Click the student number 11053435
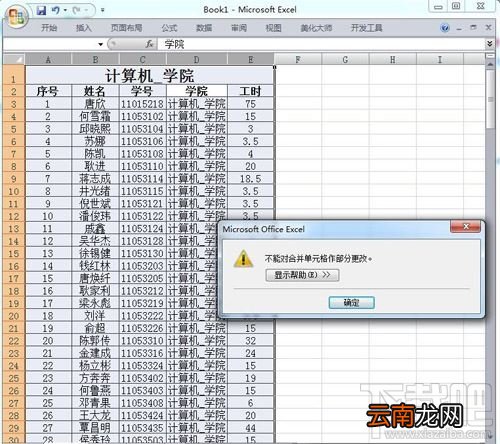 click(x=142, y=428)
